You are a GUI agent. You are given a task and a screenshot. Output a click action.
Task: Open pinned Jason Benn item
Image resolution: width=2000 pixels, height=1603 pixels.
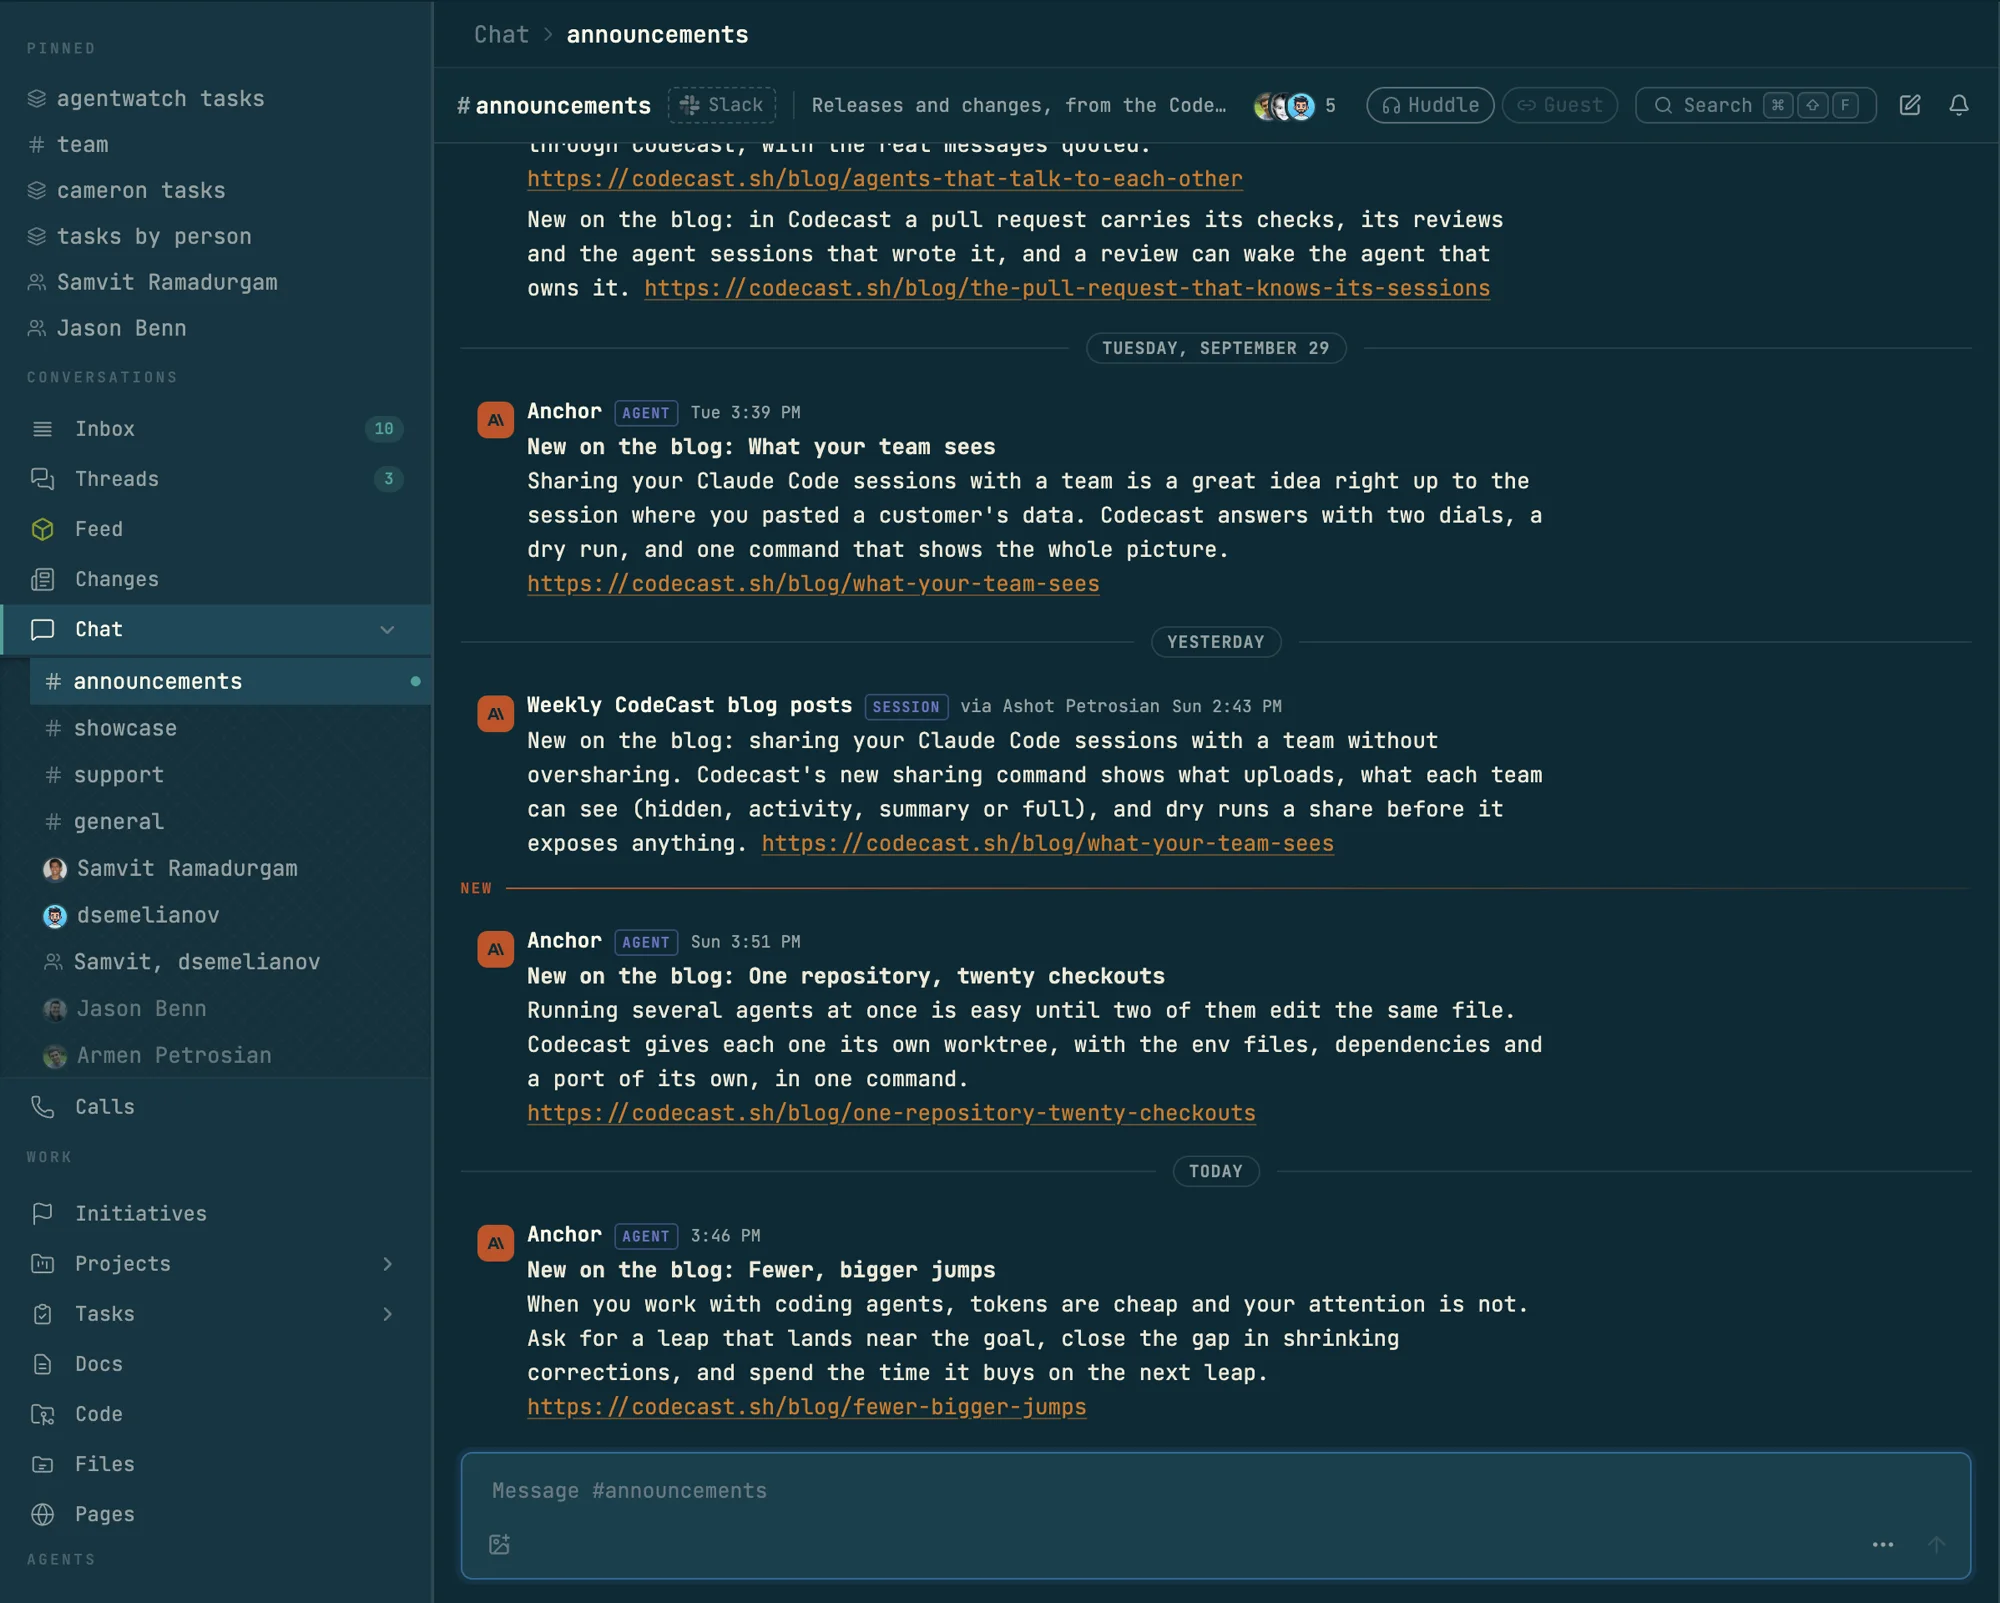pyautogui.click(x=216, y=328)
